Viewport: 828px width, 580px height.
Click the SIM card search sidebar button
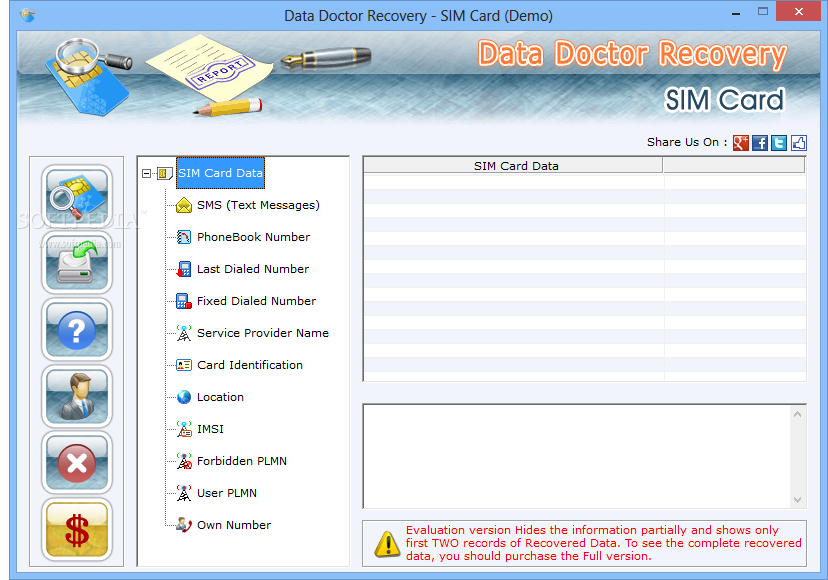[x=77, y=196]
